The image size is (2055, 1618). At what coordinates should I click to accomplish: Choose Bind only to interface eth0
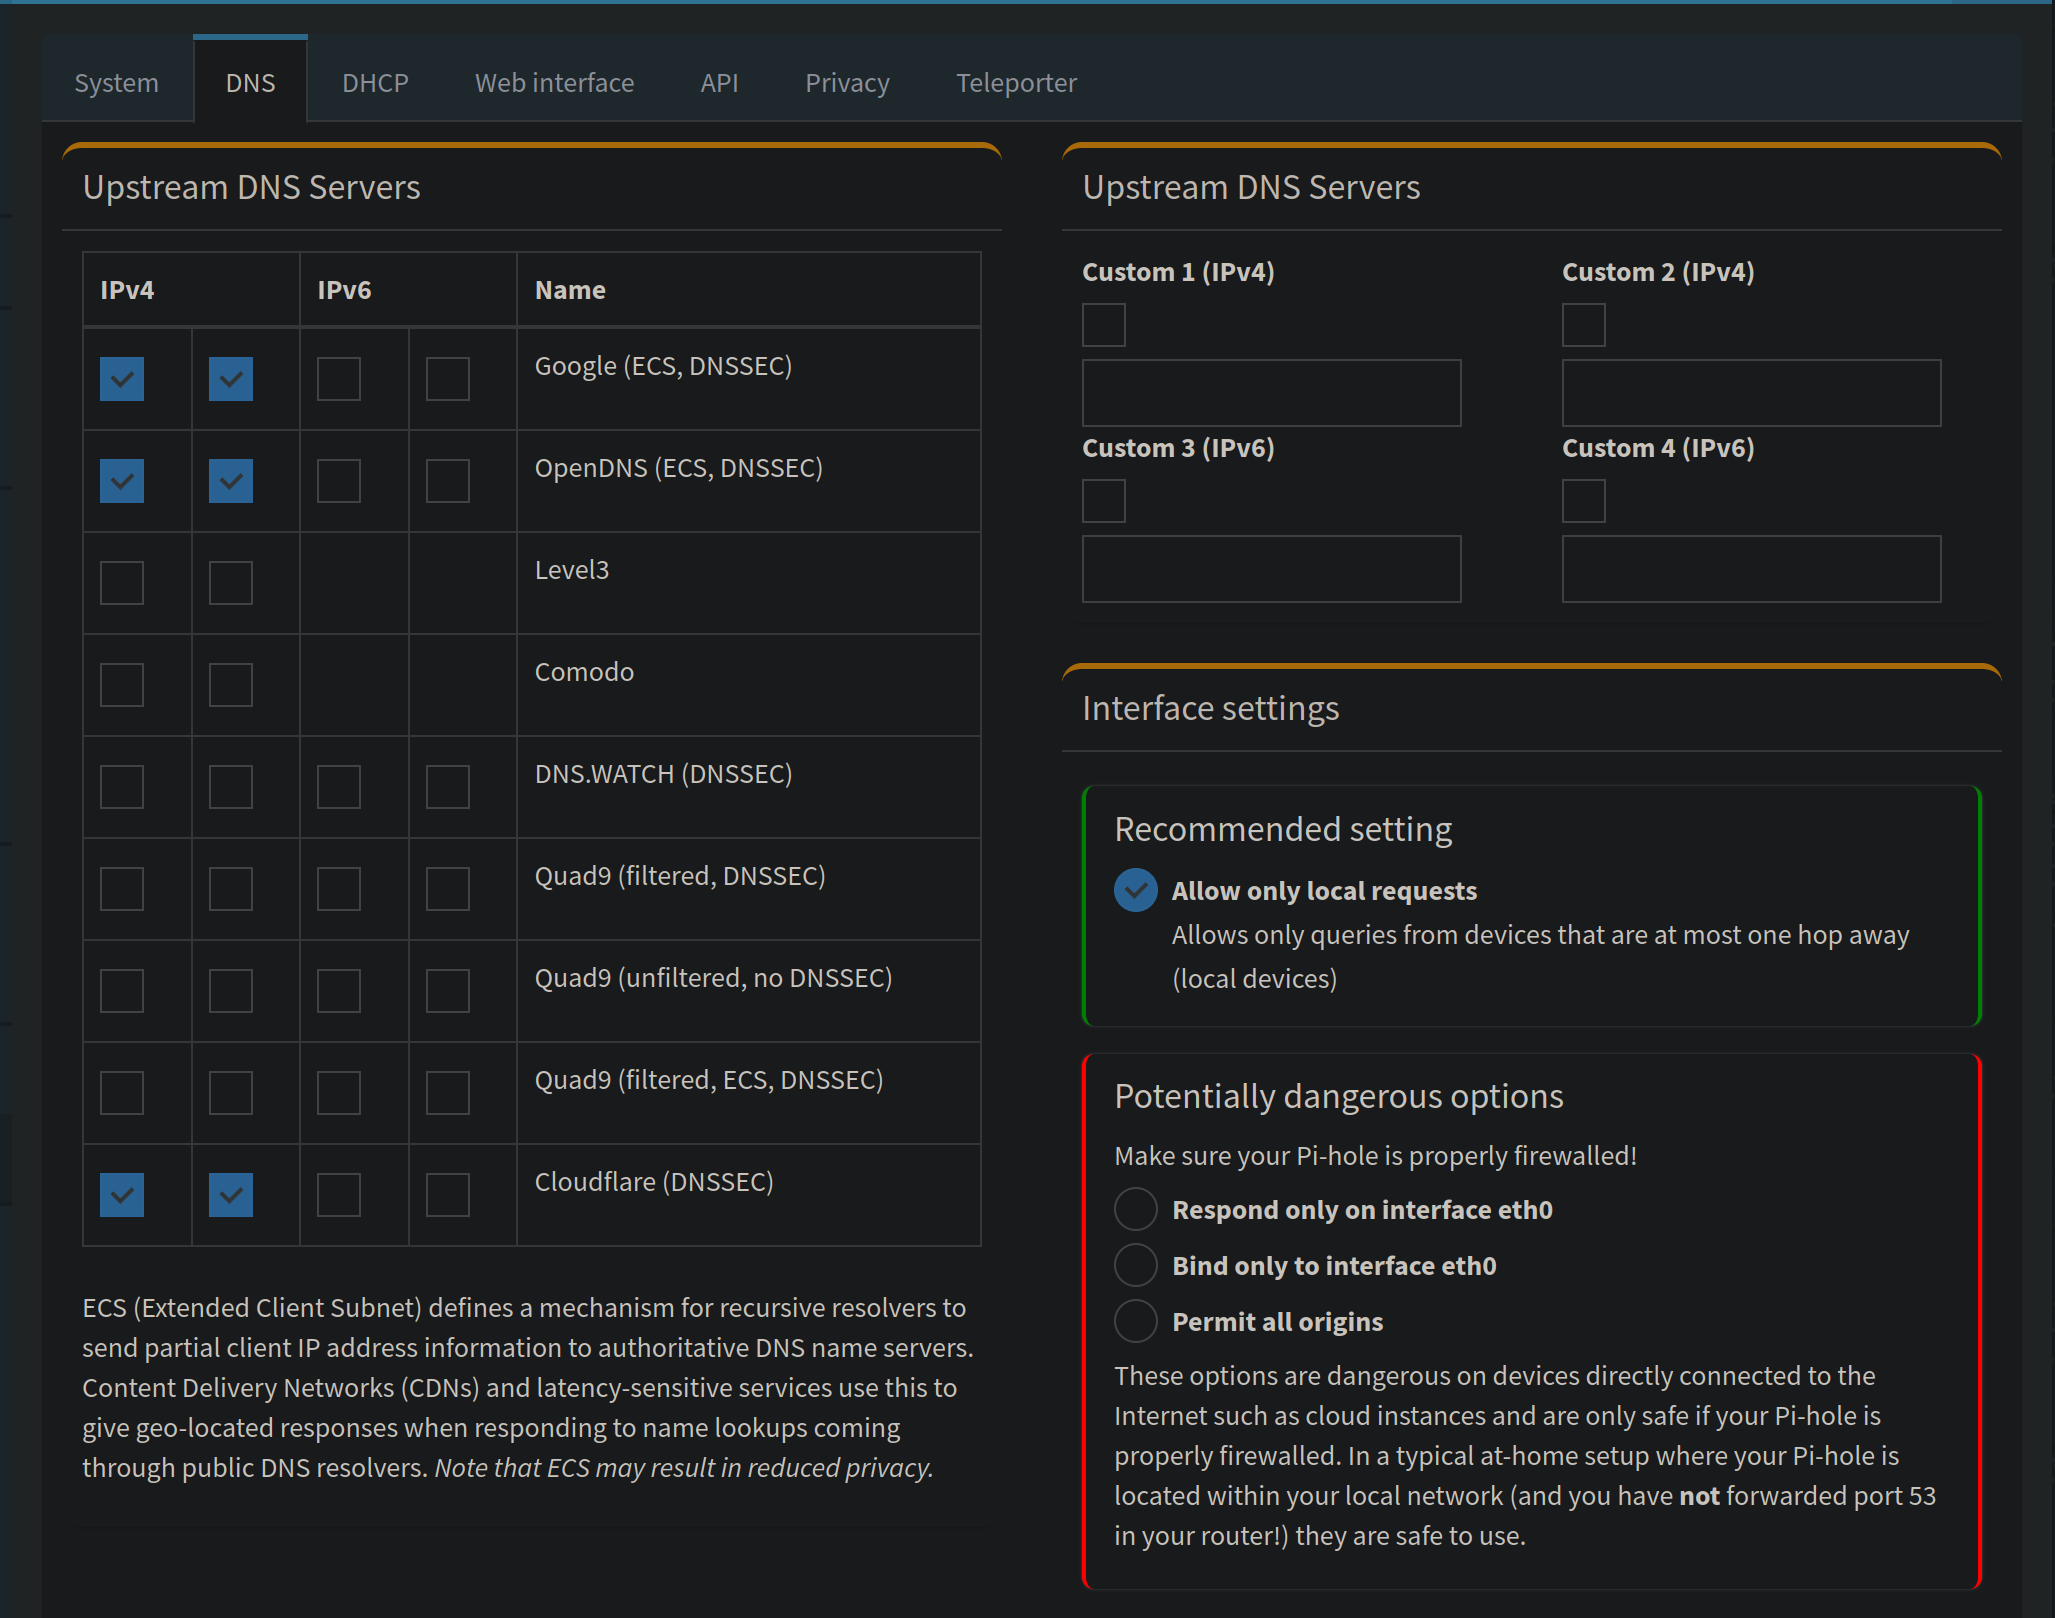point(1136,1266)
